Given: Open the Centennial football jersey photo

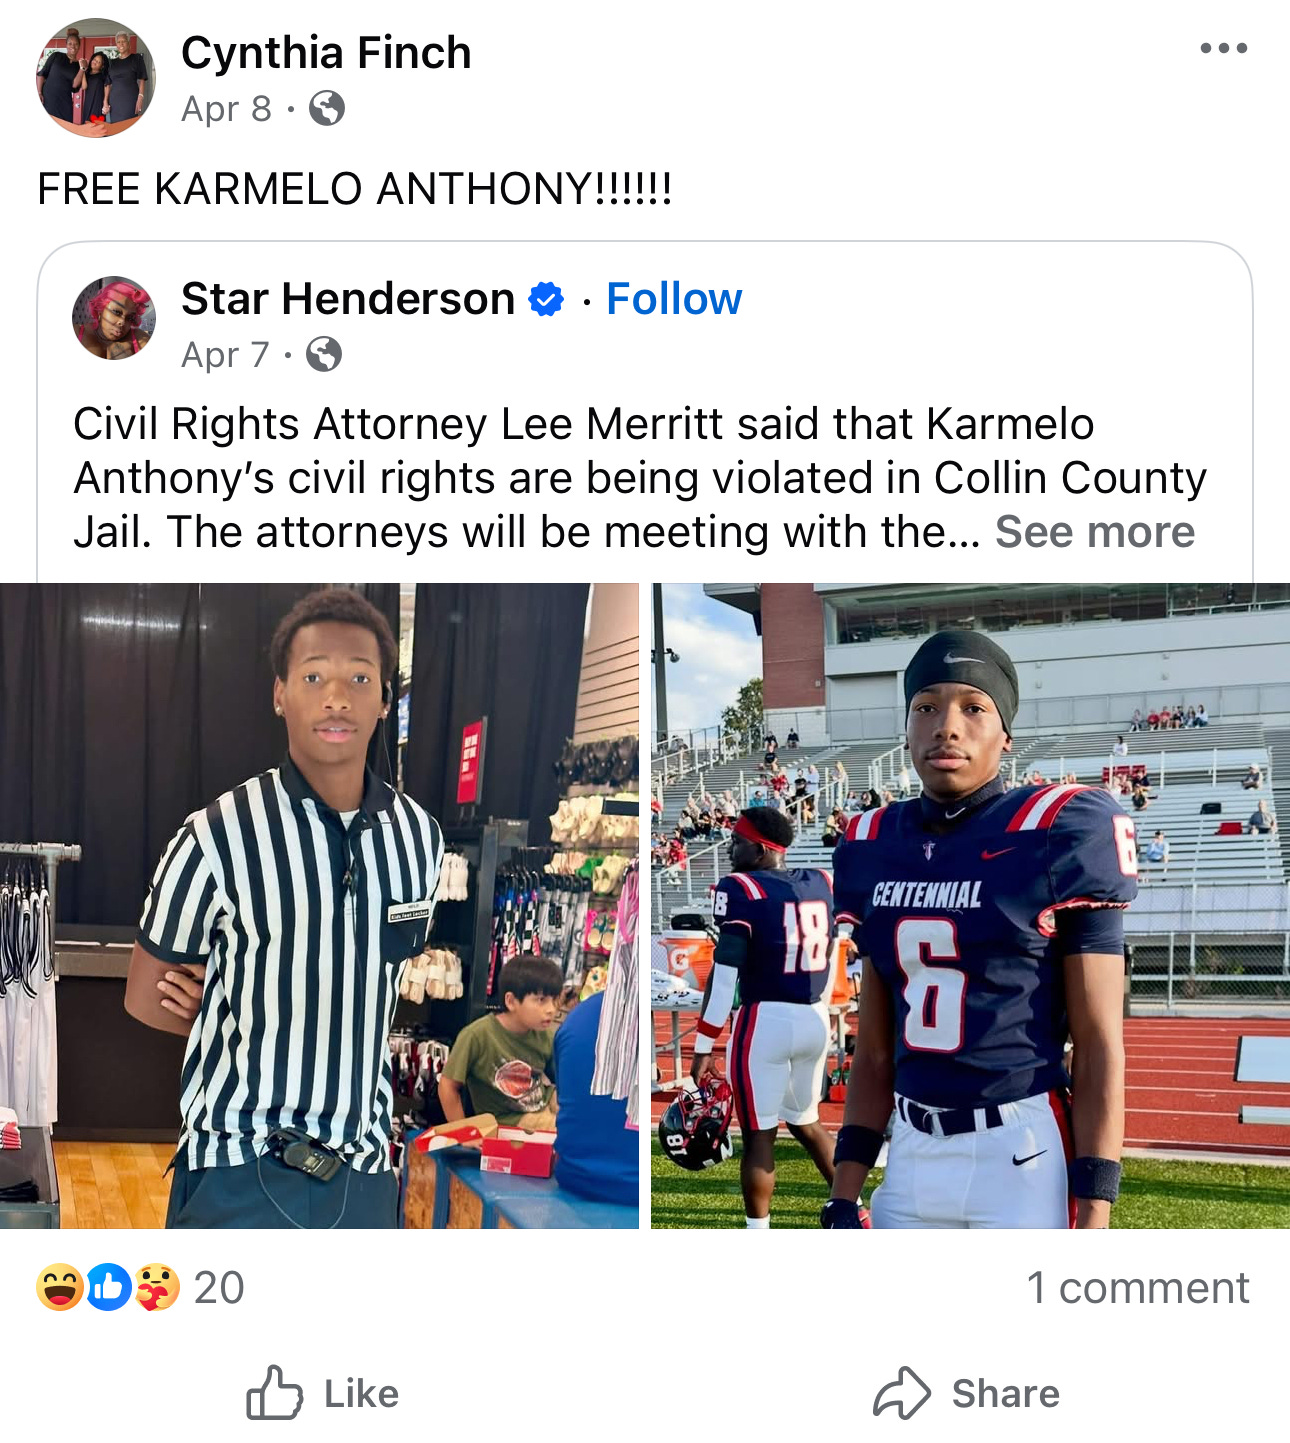Looking at the screenshot, I should [x=970, y=906].
